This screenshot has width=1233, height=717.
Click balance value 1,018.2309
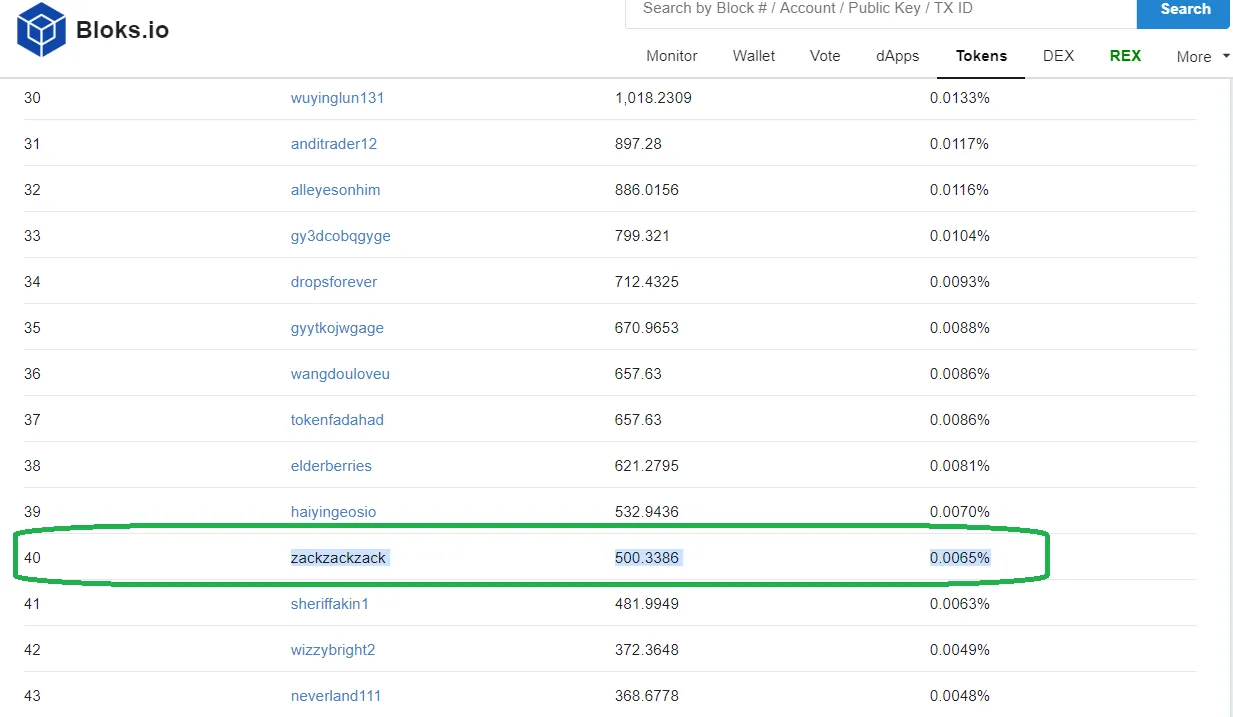pyautogui.click(x=653, y=98)
